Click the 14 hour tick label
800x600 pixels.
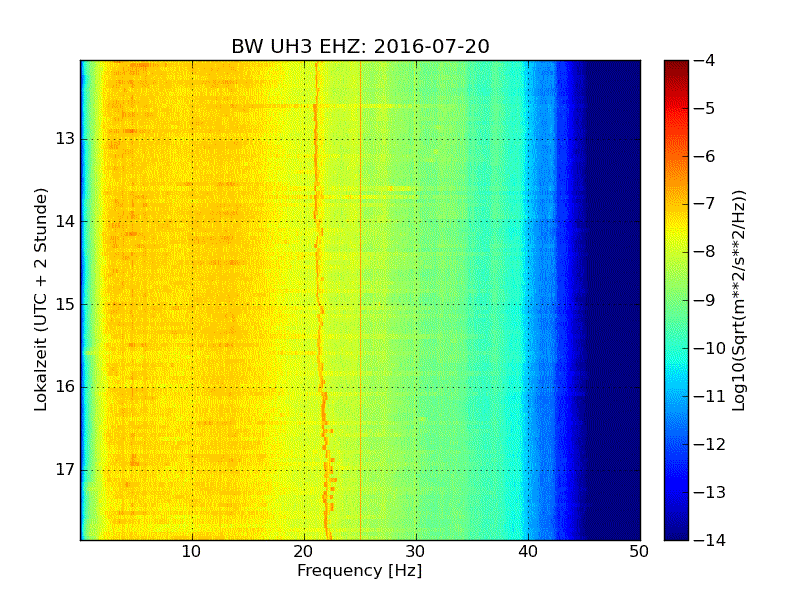point(65,221)
